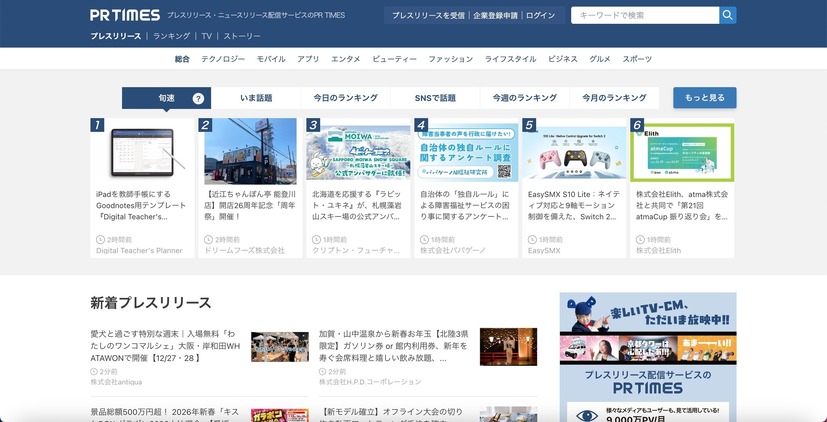The image size is (827, 422).
Task: Open the MOIWA ski resort article image
Action: [x=358, y=151]
